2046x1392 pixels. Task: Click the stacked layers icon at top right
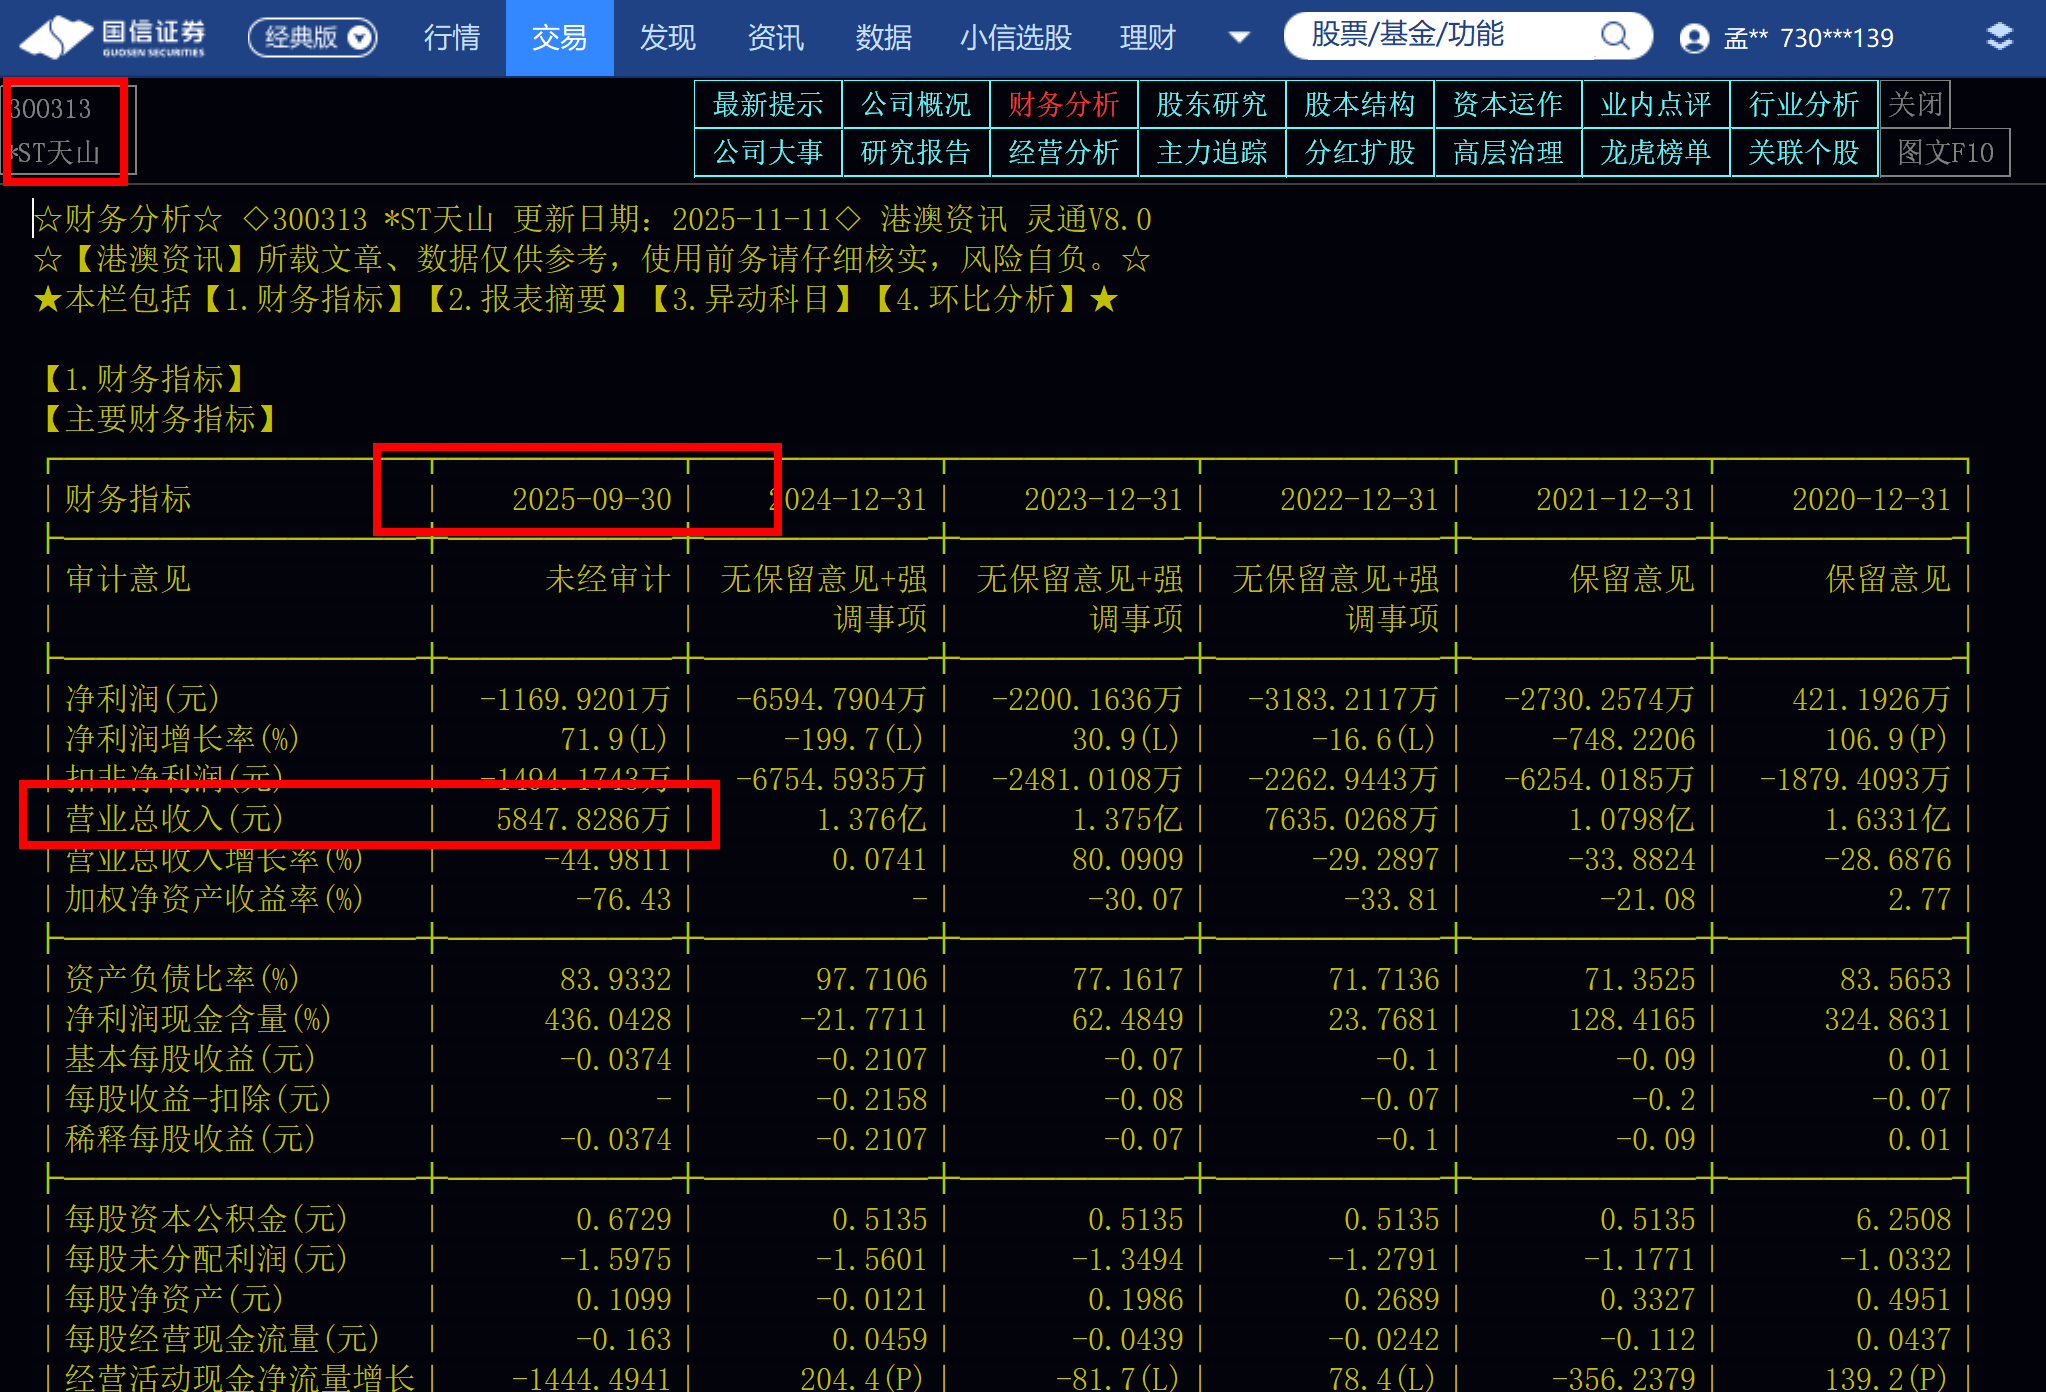coord(1998,37)
